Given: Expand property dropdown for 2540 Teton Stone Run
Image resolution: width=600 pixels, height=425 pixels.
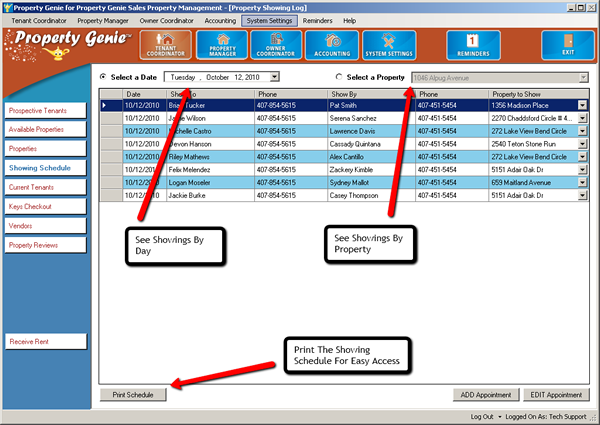Looking at the screenshot, I should (582, 144).
